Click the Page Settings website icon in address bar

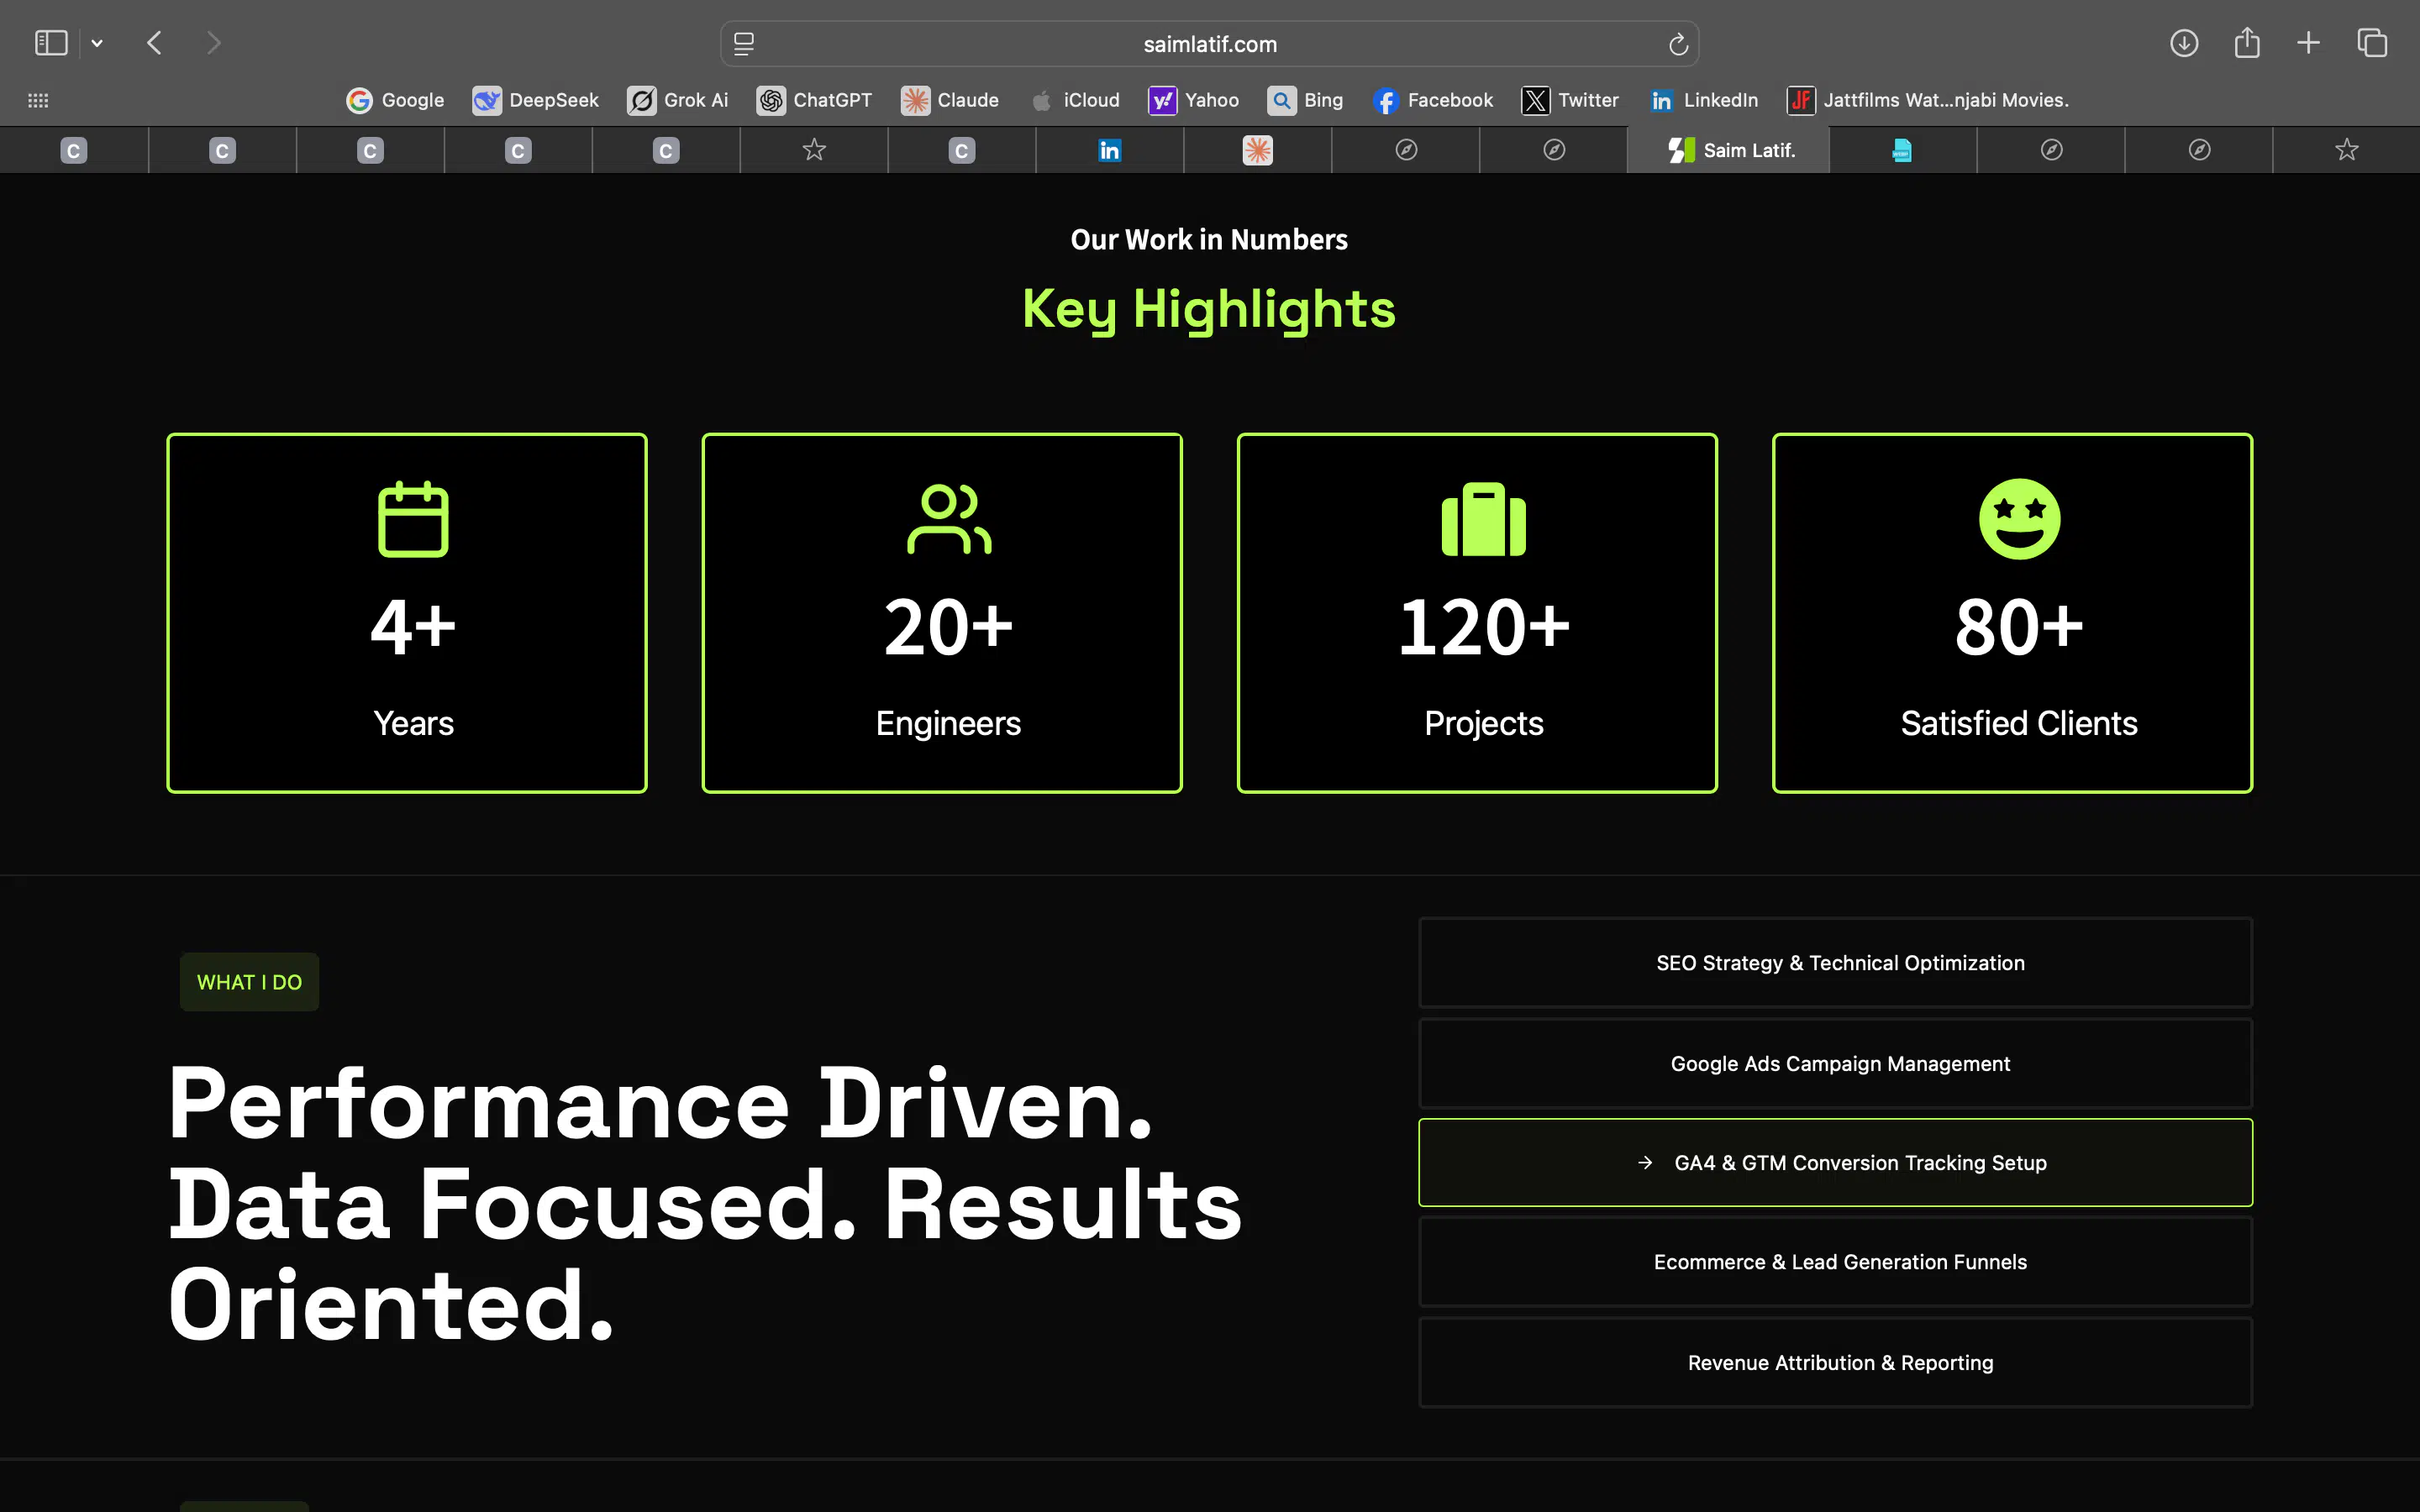pos(744,43)
